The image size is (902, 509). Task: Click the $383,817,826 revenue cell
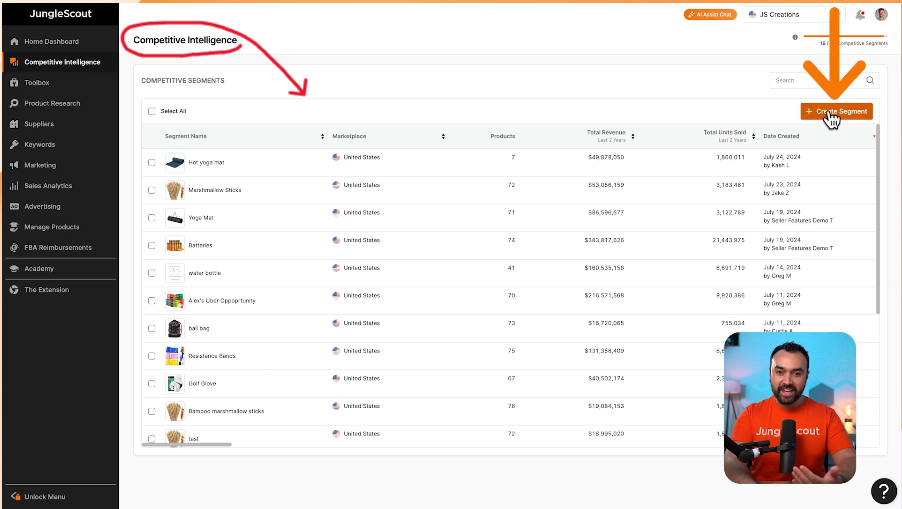pyautogui.click(x=604, y=240)
